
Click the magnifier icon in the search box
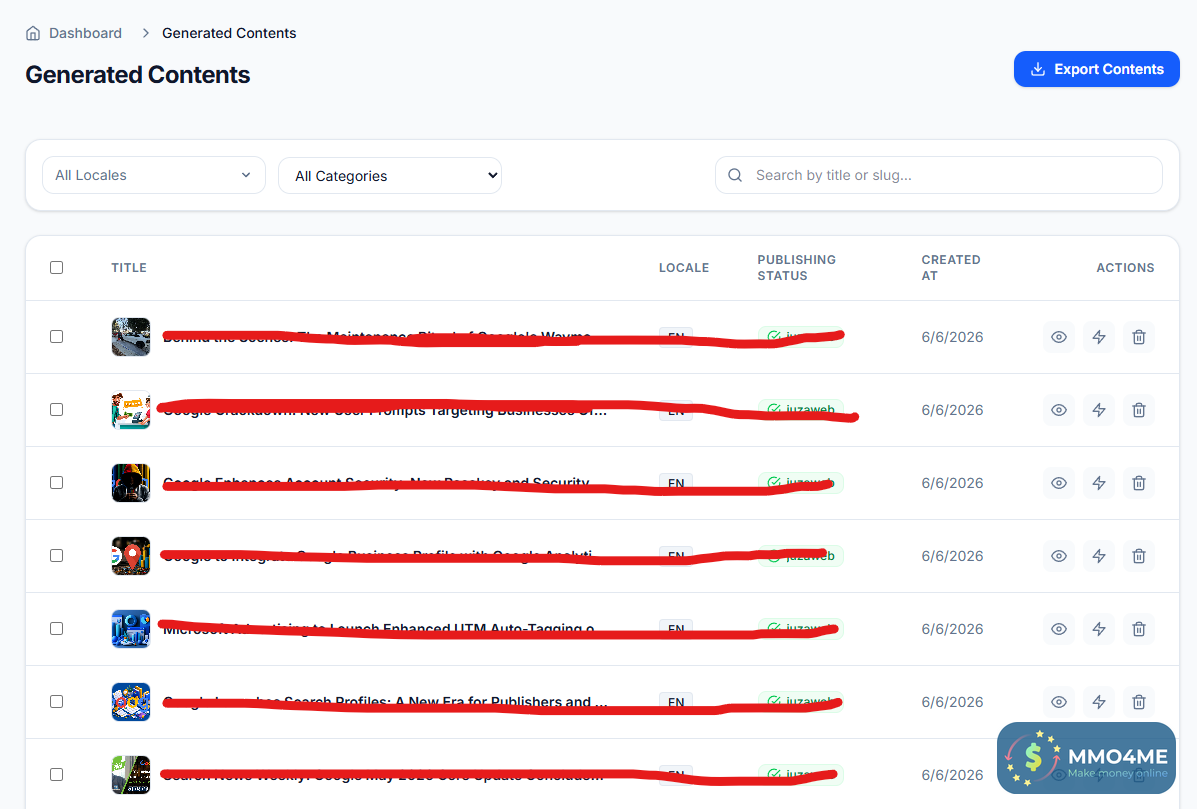735,175
